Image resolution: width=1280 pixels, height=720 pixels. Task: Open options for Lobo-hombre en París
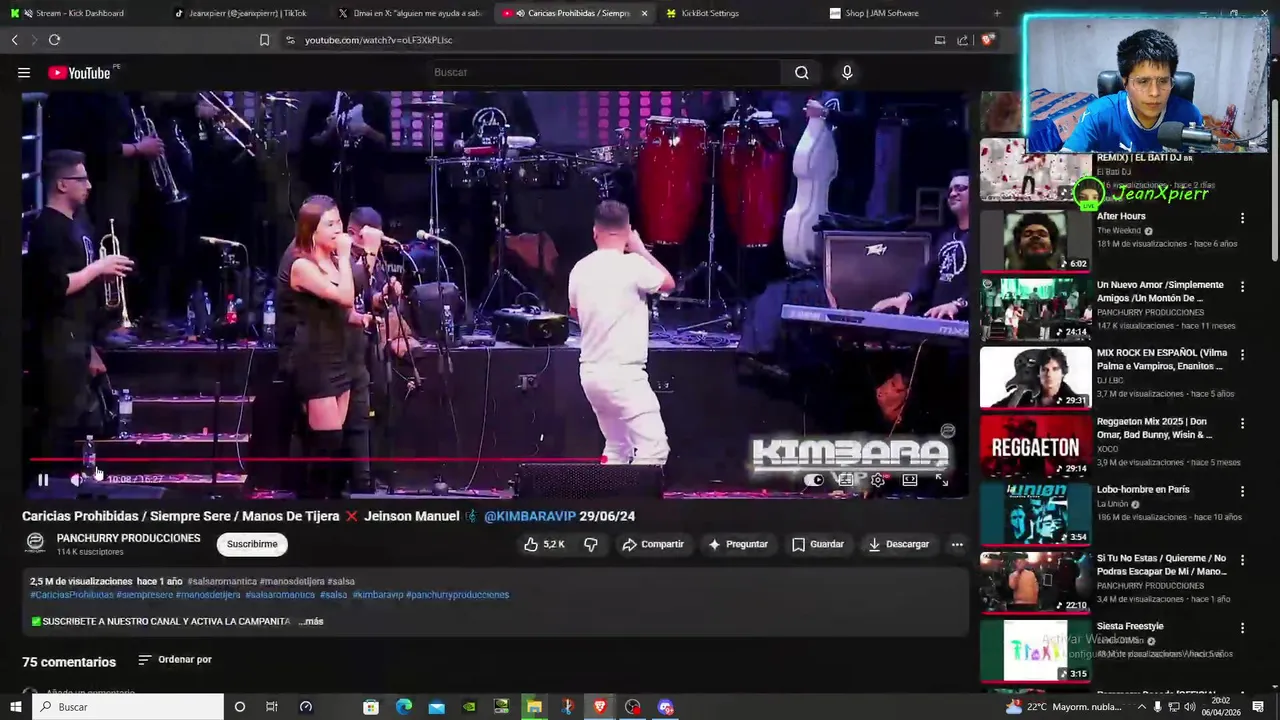point(1242,492)
